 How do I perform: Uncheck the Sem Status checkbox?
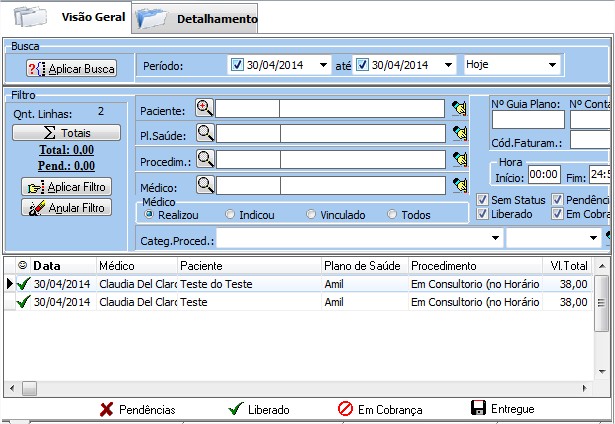pyautogui.click(x=483, y=200)
